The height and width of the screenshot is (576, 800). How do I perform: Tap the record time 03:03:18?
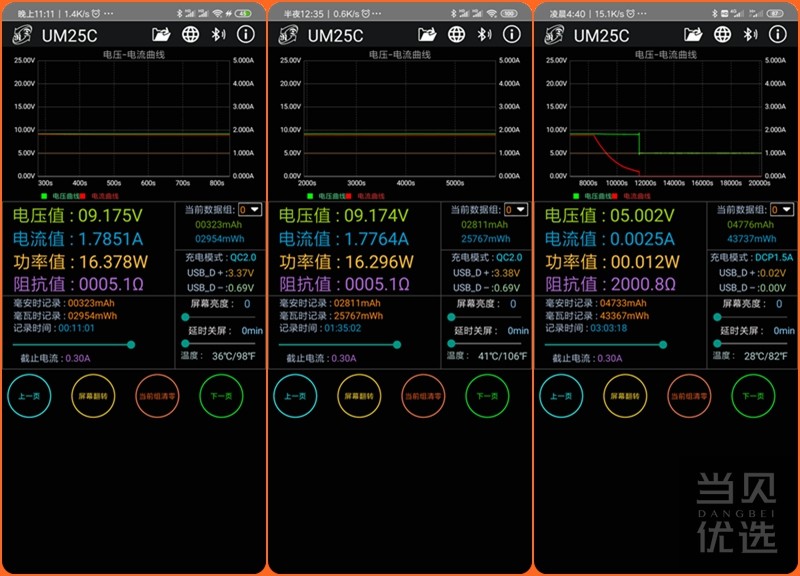(609, 328)
